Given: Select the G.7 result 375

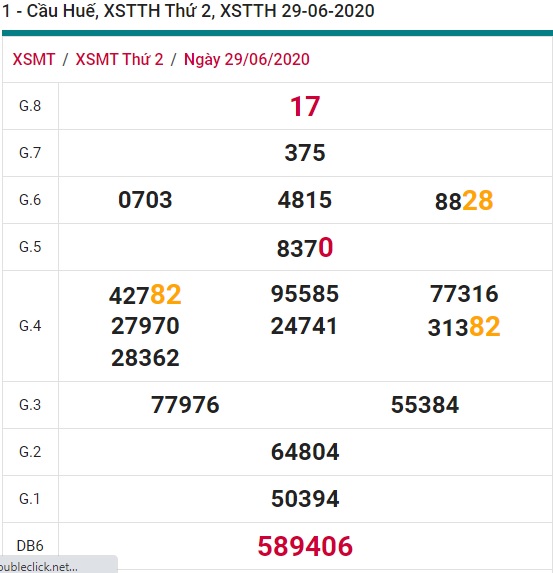Looking at the screenshot, I should [x=305, y=152].
